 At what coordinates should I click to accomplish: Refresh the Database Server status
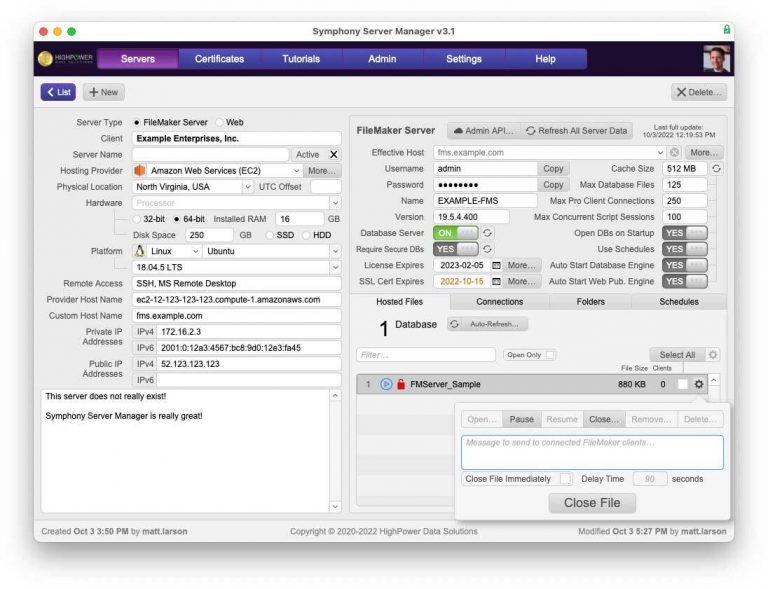(487, 233)
